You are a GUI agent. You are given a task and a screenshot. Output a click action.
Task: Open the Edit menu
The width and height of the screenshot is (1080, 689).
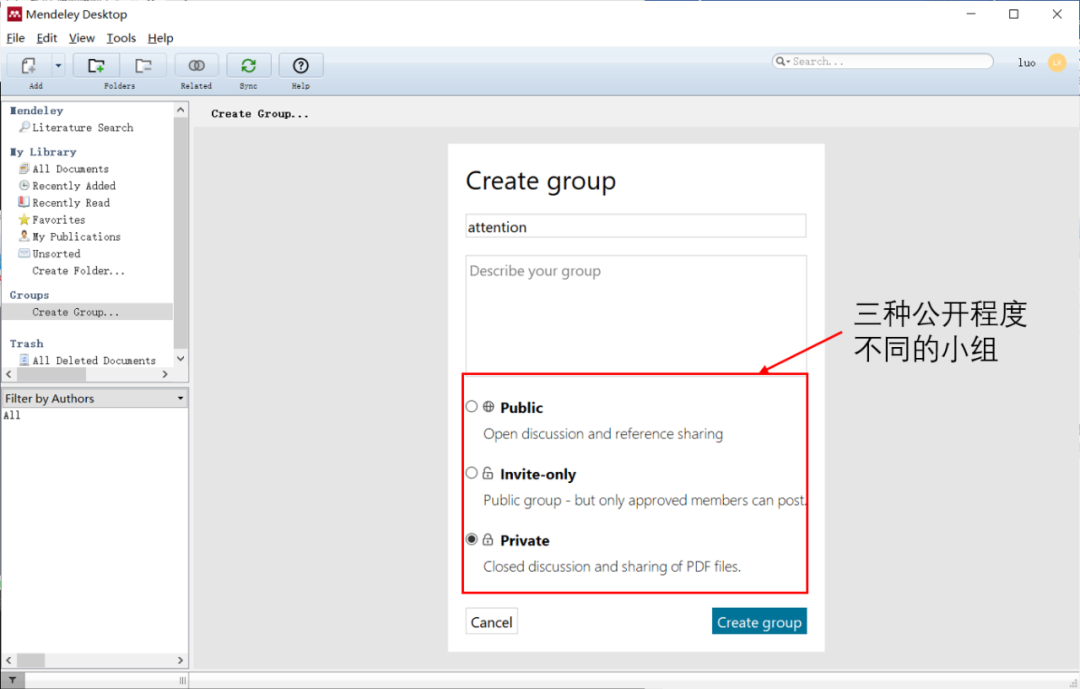47,38
